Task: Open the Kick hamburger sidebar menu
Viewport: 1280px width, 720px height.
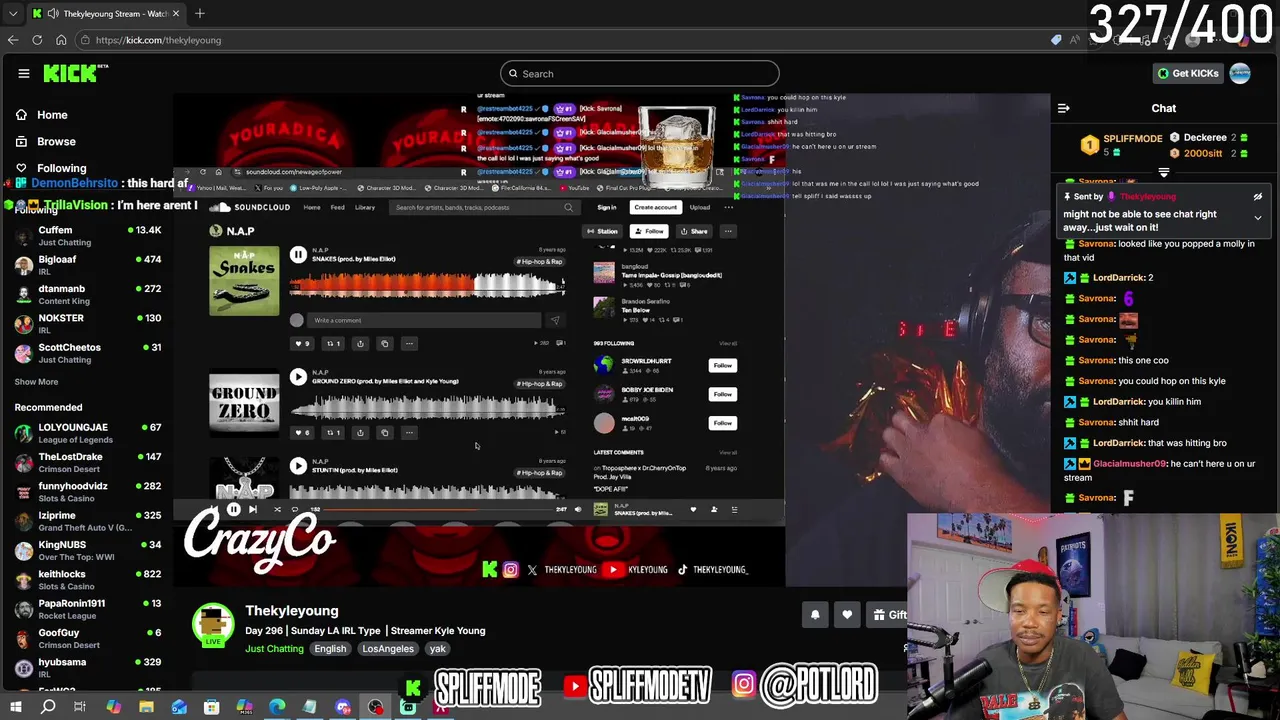Action: point(23,73)
